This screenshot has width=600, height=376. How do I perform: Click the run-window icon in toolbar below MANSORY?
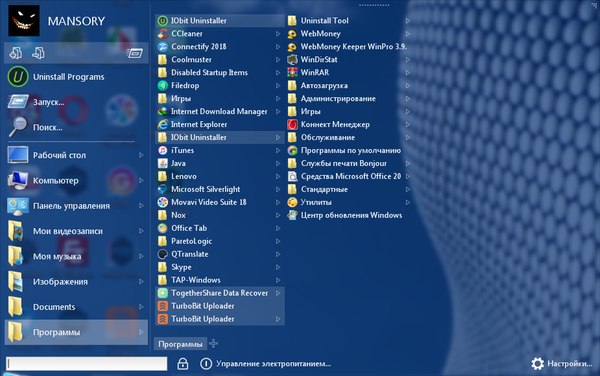point(135,53)
